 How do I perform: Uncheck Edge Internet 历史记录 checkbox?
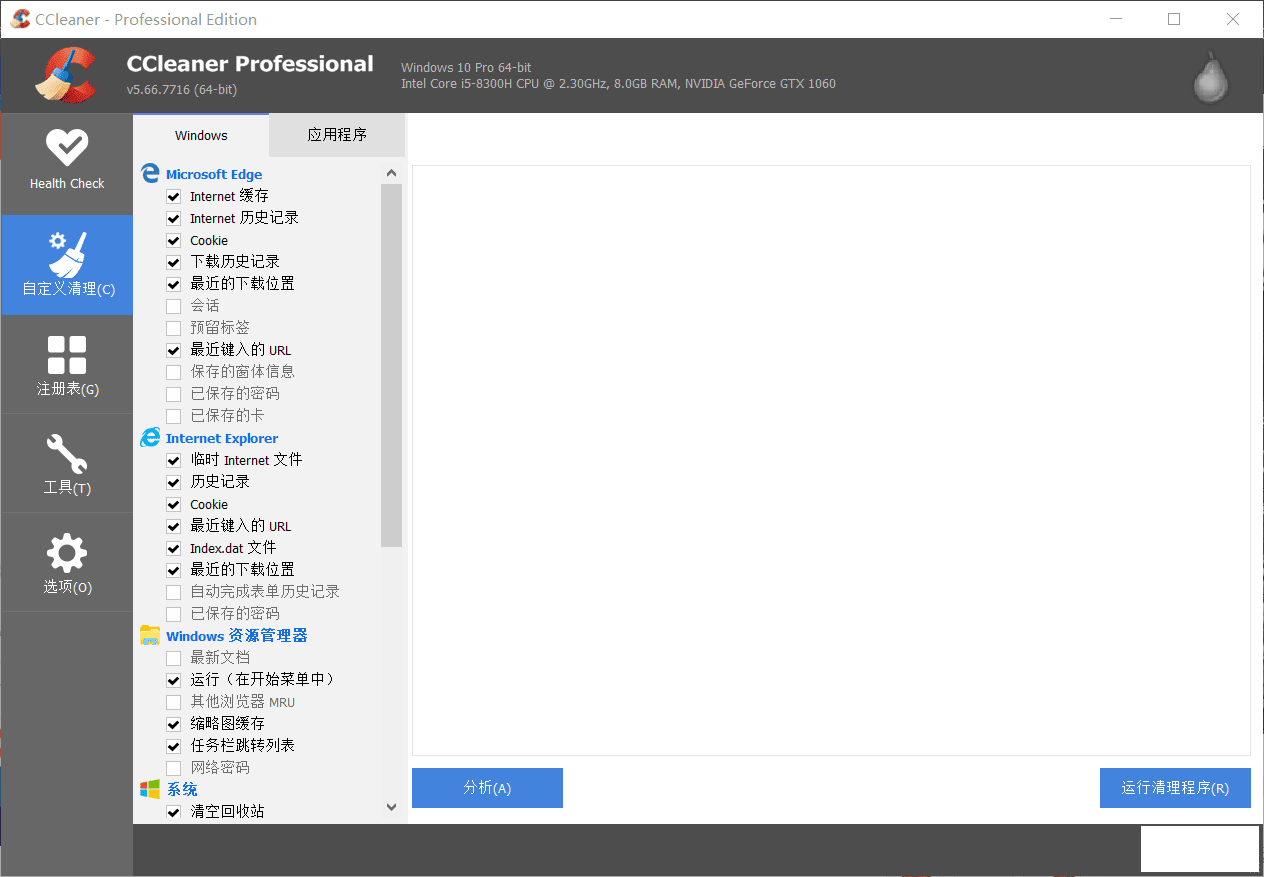[x=174, y=218]
